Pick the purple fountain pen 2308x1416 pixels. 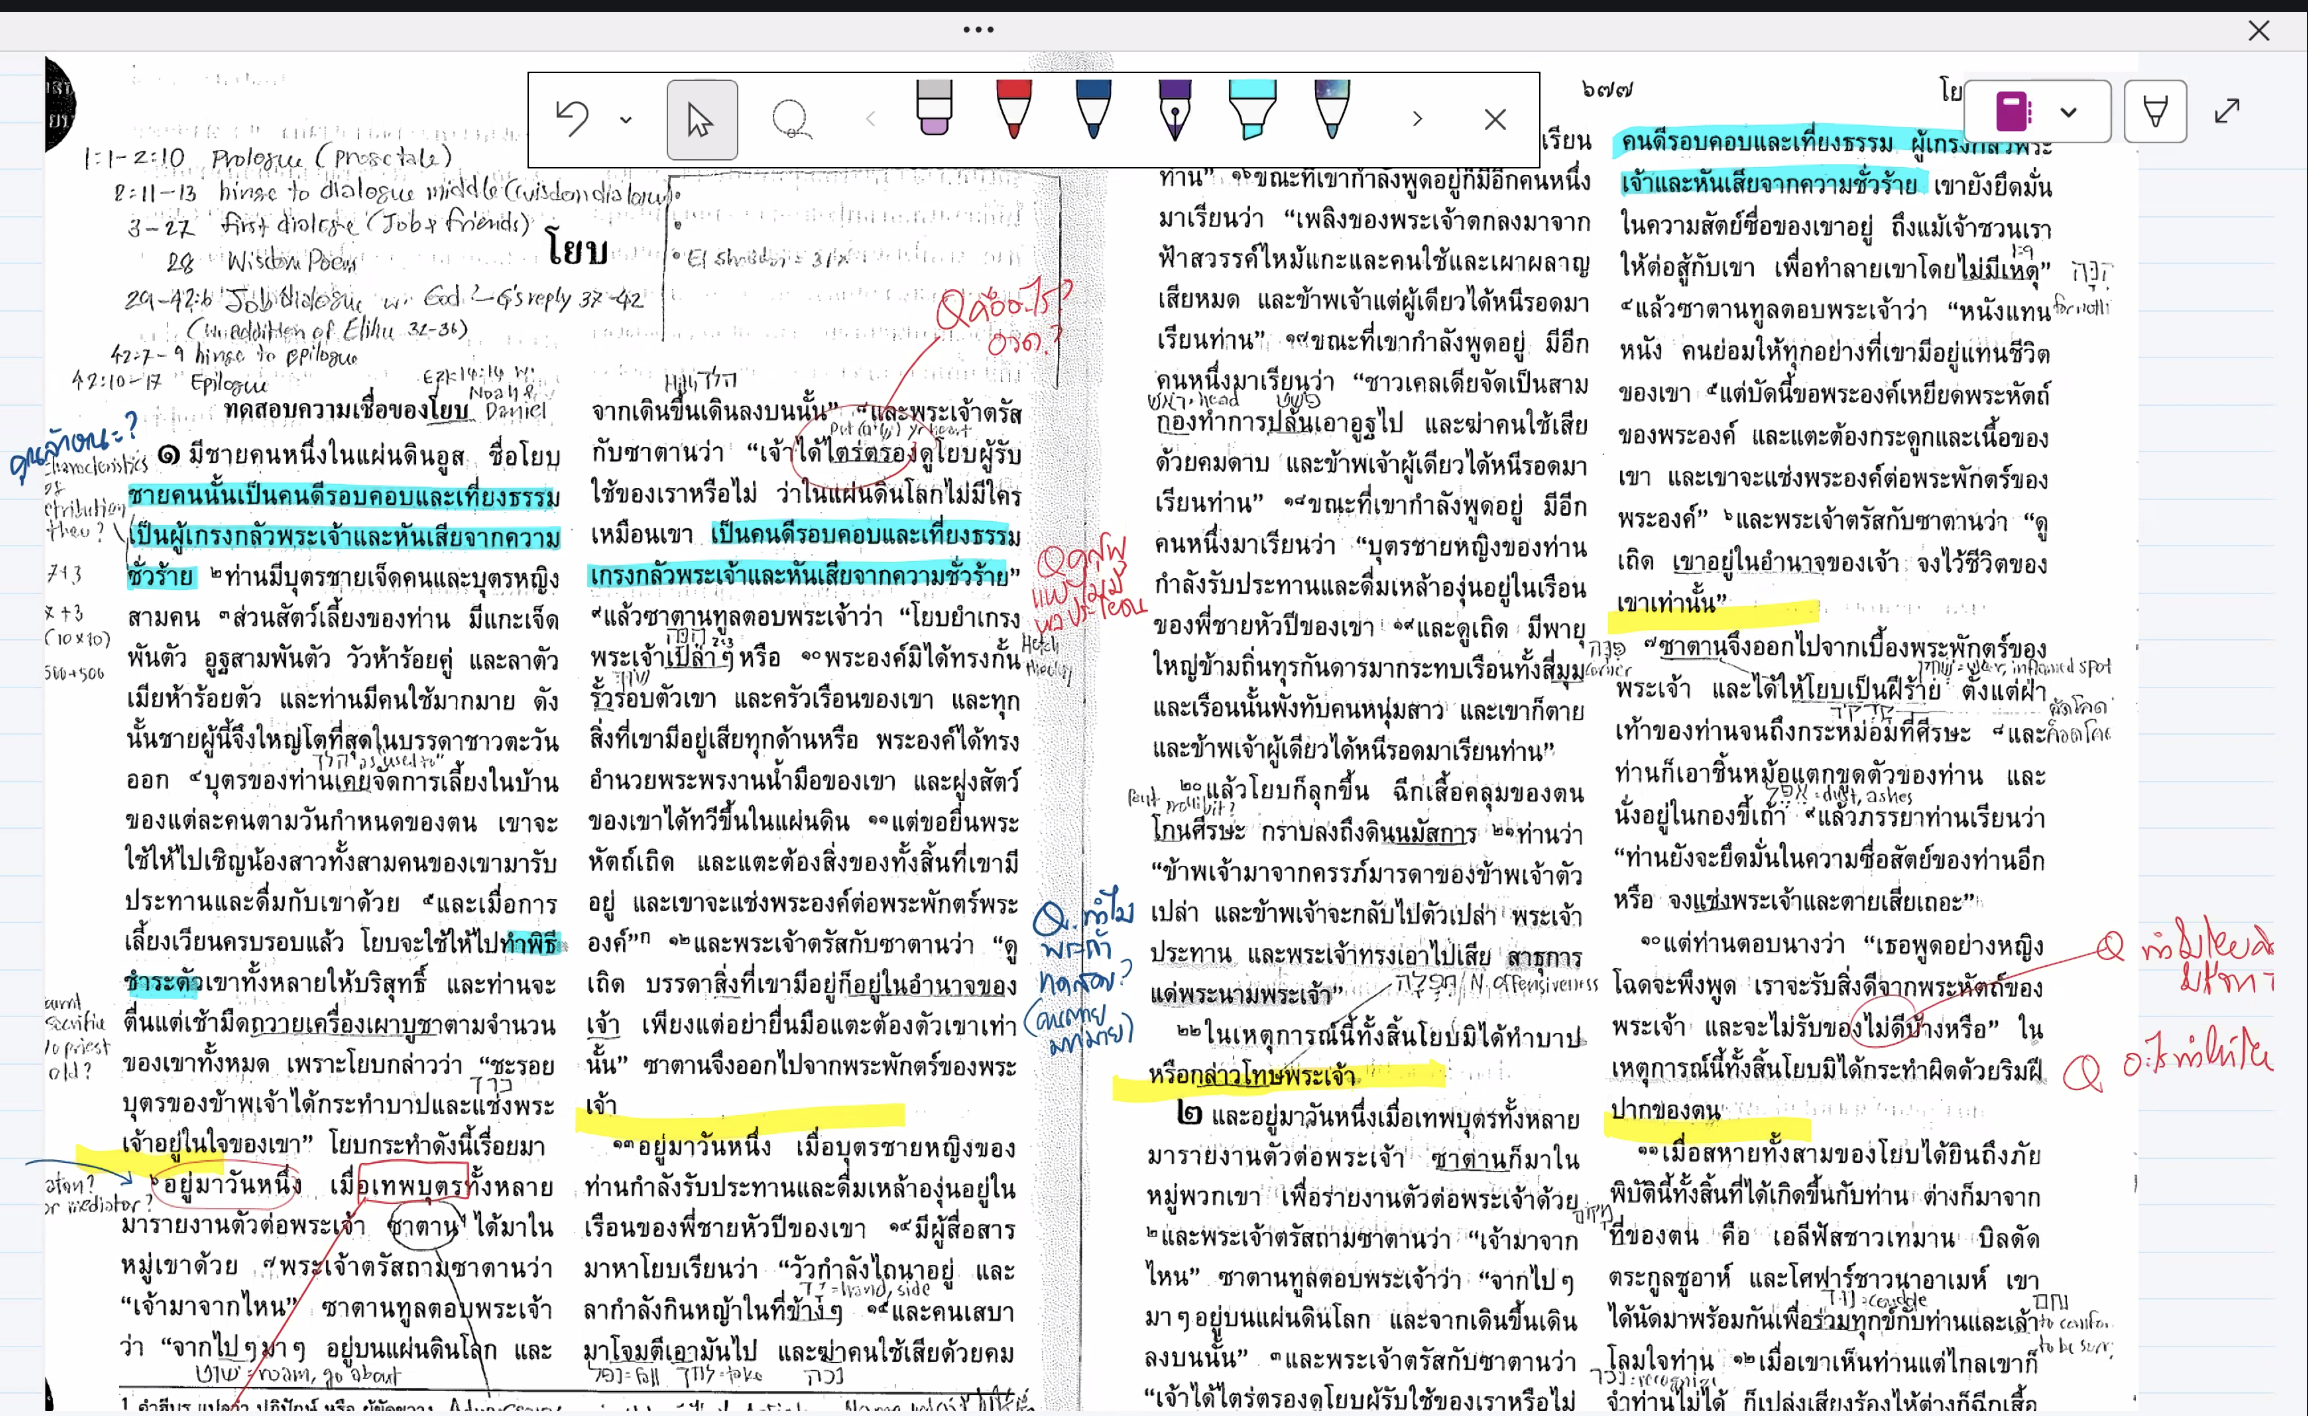[1174, 108]
